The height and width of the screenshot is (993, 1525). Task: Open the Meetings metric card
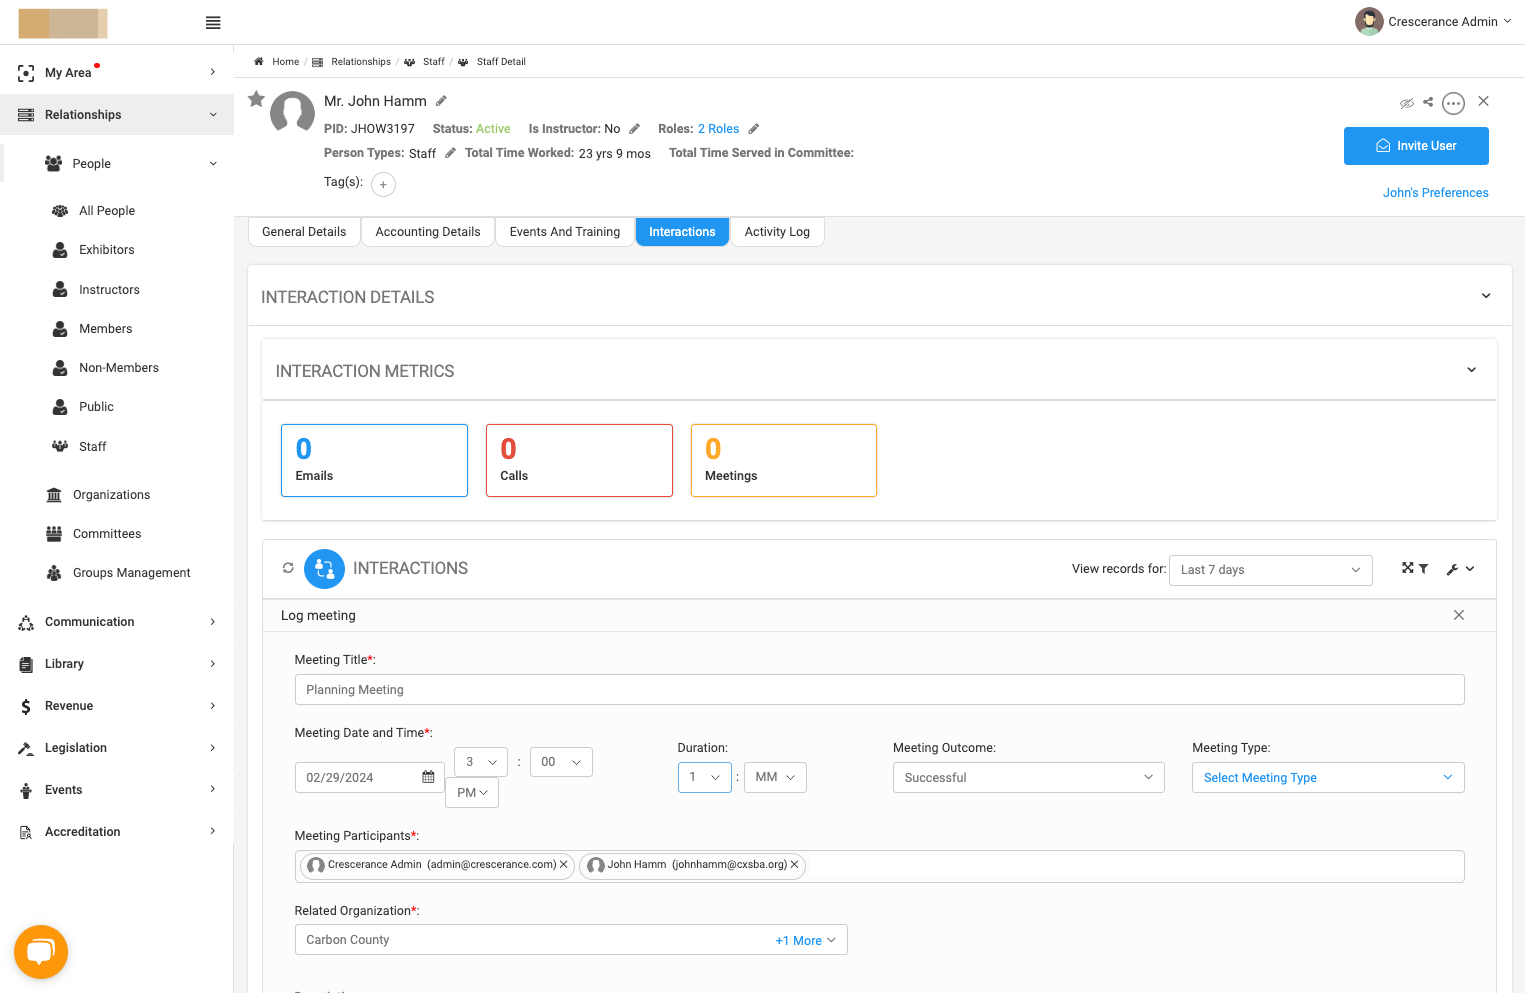coord(784,461)
